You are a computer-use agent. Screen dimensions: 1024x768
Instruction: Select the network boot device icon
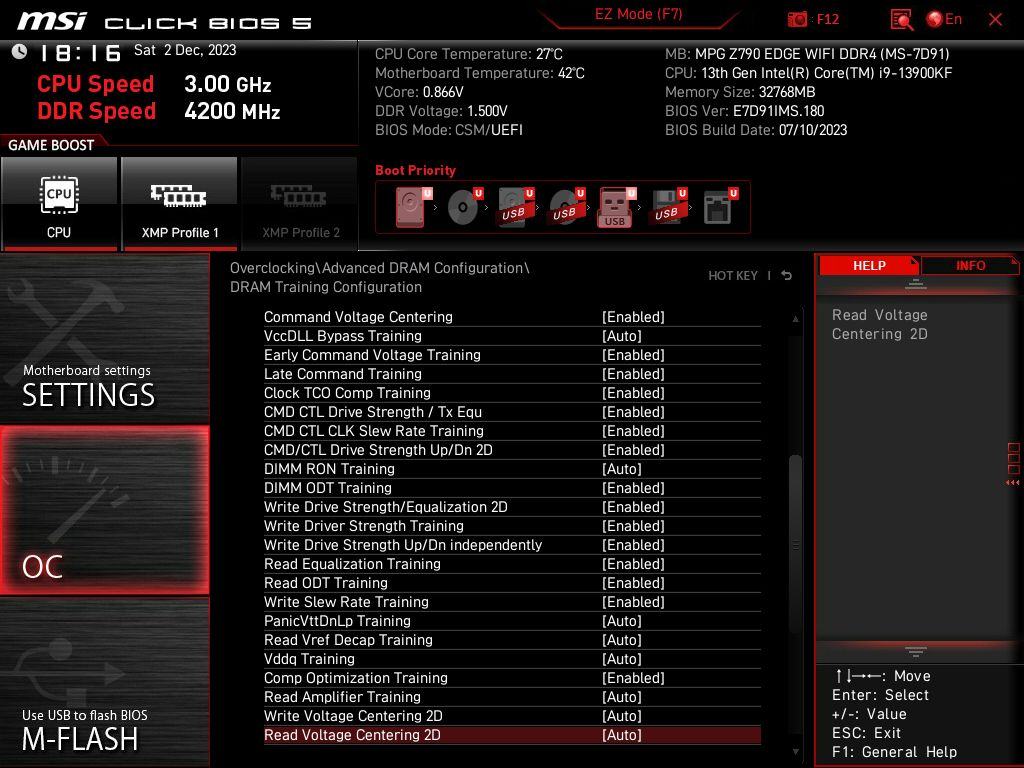[x=719, y=207]
